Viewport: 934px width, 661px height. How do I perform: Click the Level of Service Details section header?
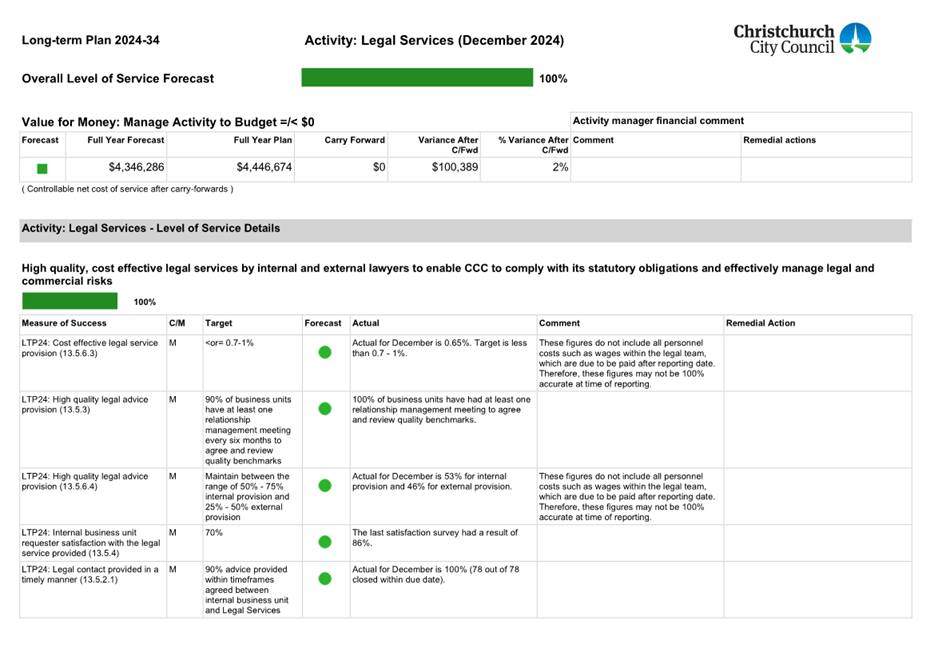pyautogui.click(x=150, y=228)
